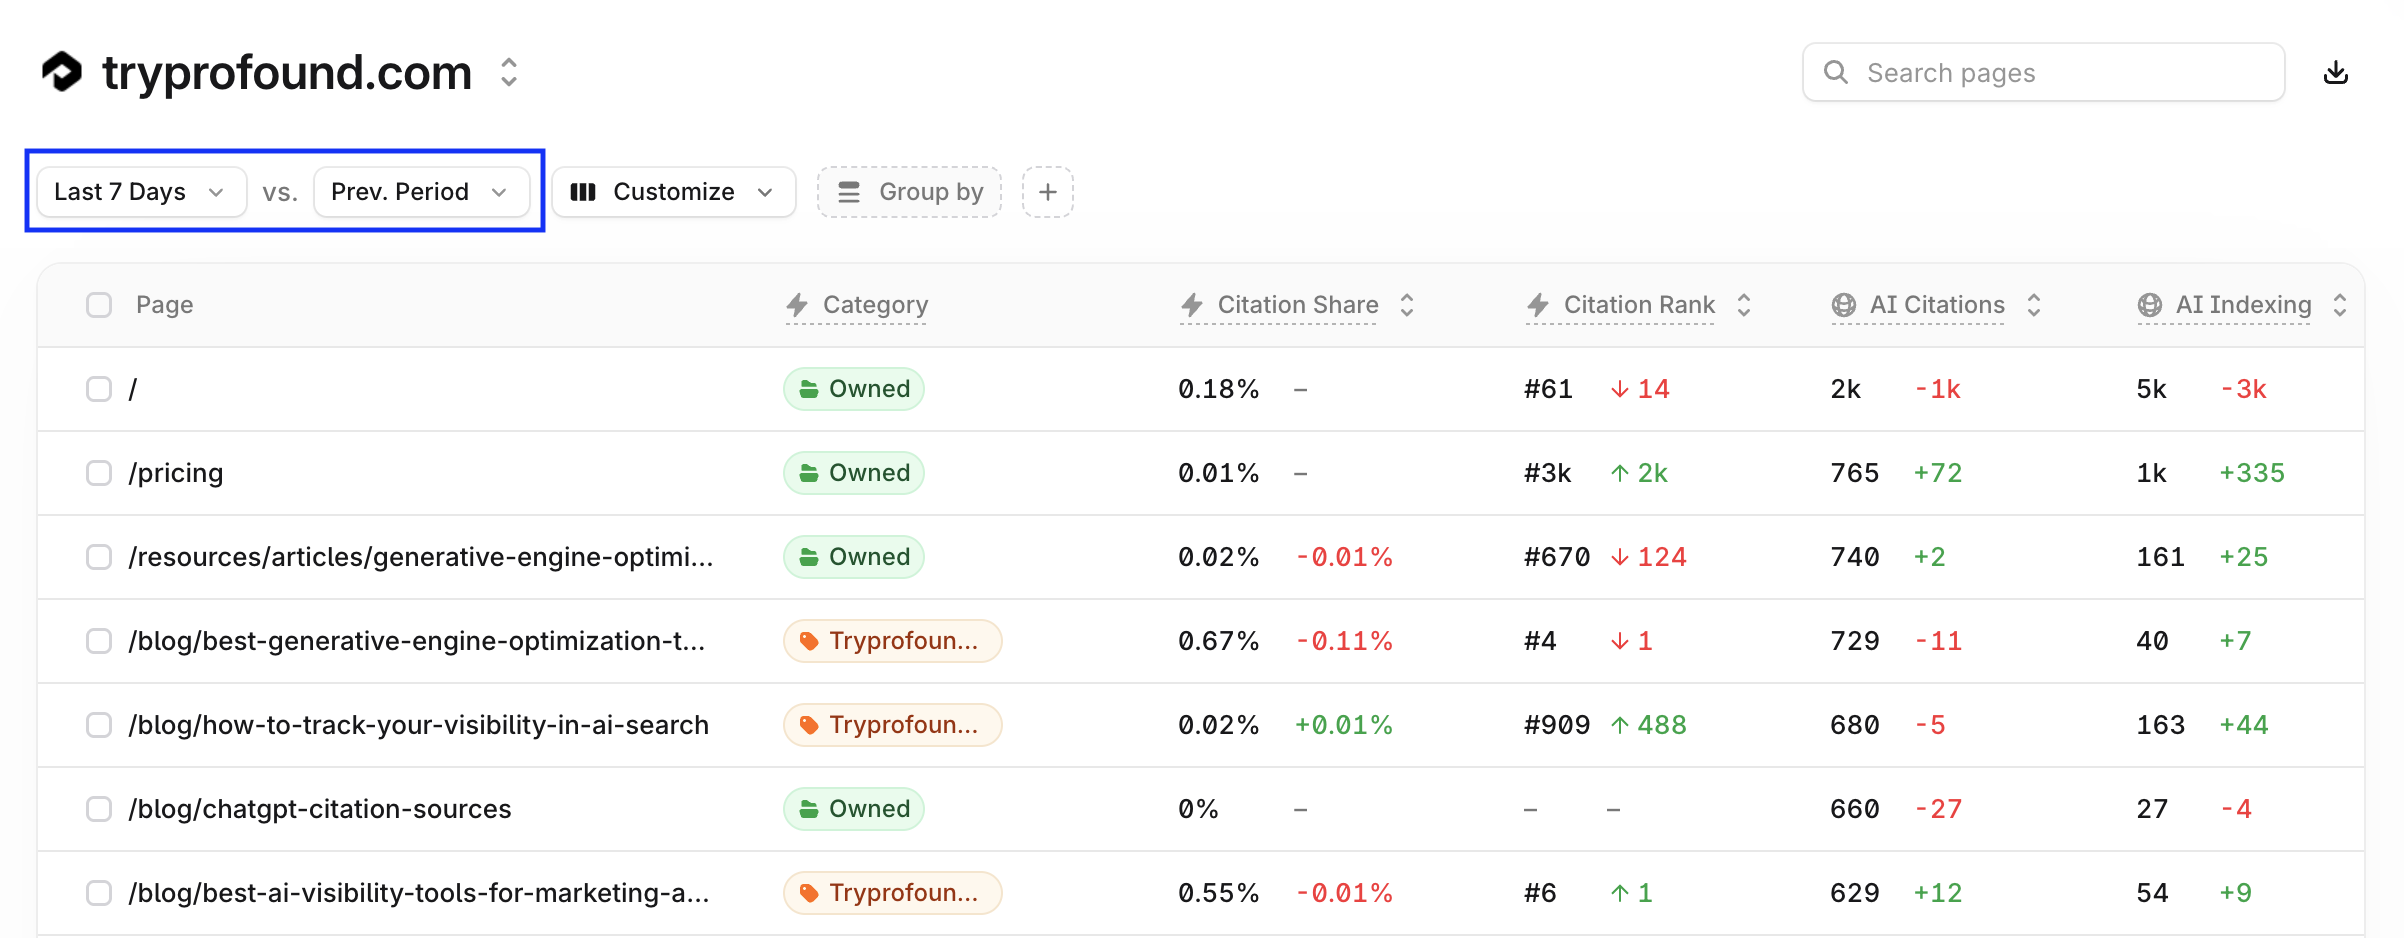Check the /blog/chatgpt-citation-sources checkbox
Screen dimensions: 2404x938
pyautogui.click(x=99, y=809)
